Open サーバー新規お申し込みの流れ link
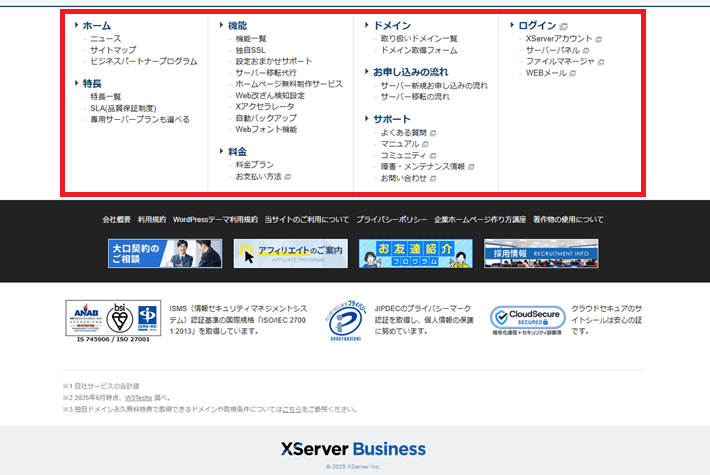This screenshot has height=475, width=710. (434, 86)
